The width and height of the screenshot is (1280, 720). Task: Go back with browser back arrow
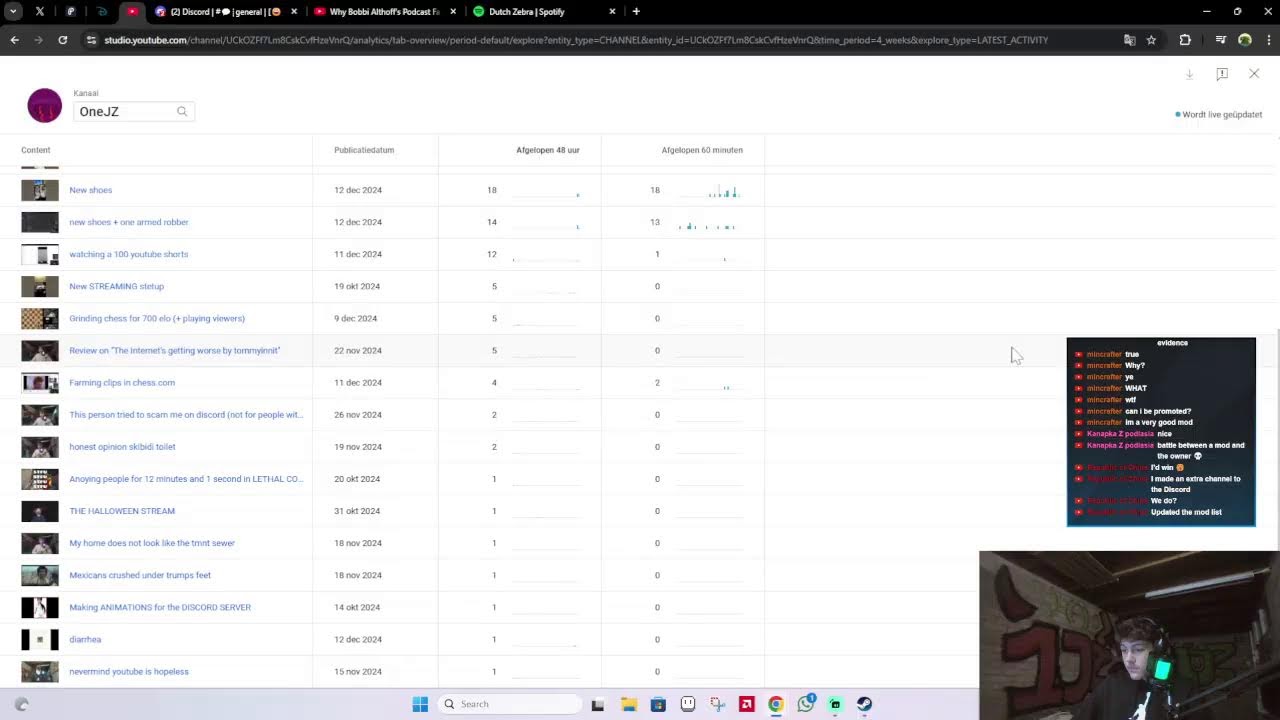pyautogui.click(x=14, y=40)
